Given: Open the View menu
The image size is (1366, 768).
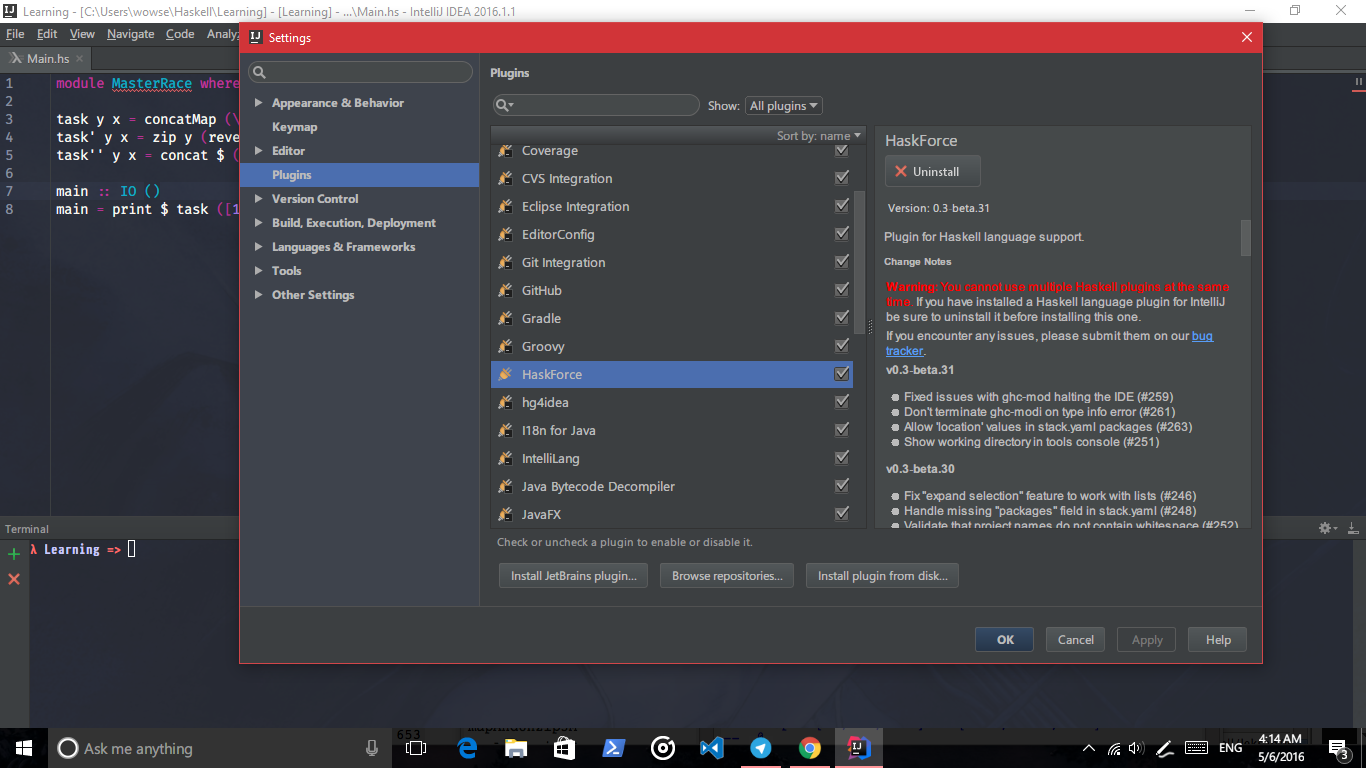Looking at the screenshot, I should point(82,34).
